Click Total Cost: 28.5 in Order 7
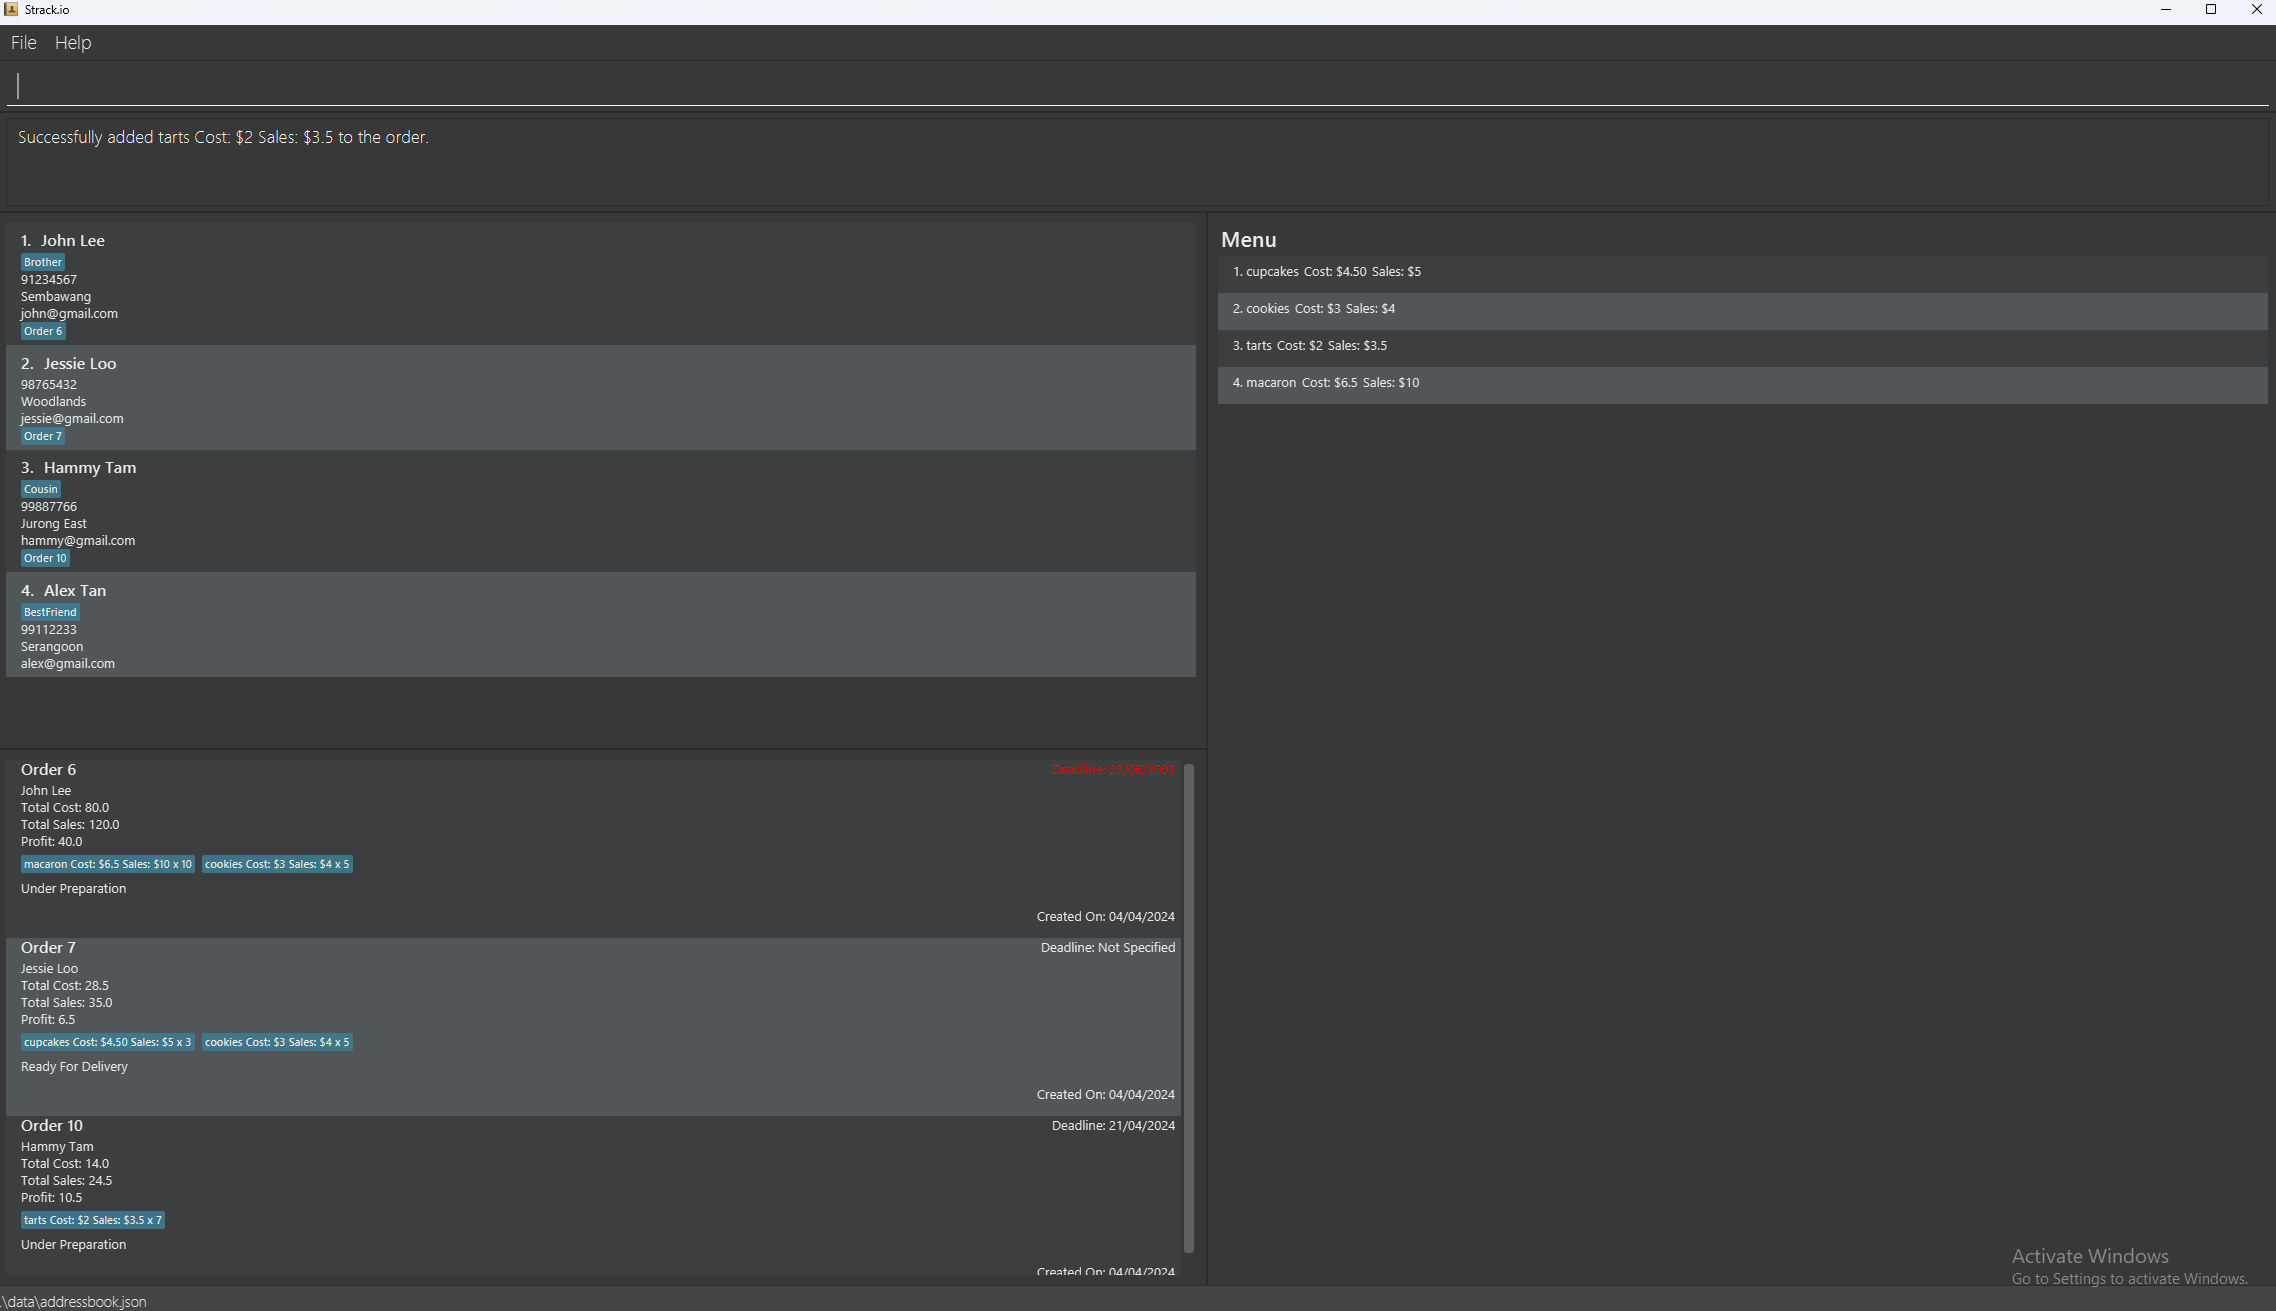 pos(65,986)
